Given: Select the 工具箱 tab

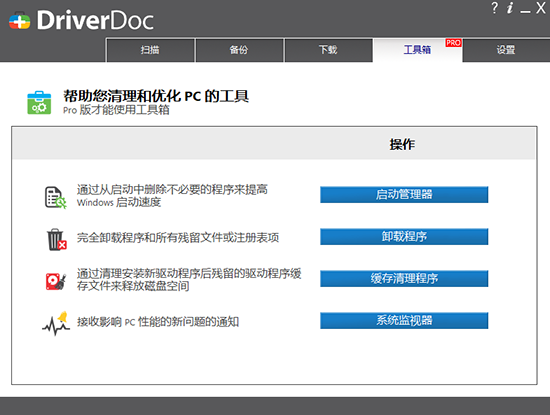Looking at the screenshot, I should coord(417,50).
